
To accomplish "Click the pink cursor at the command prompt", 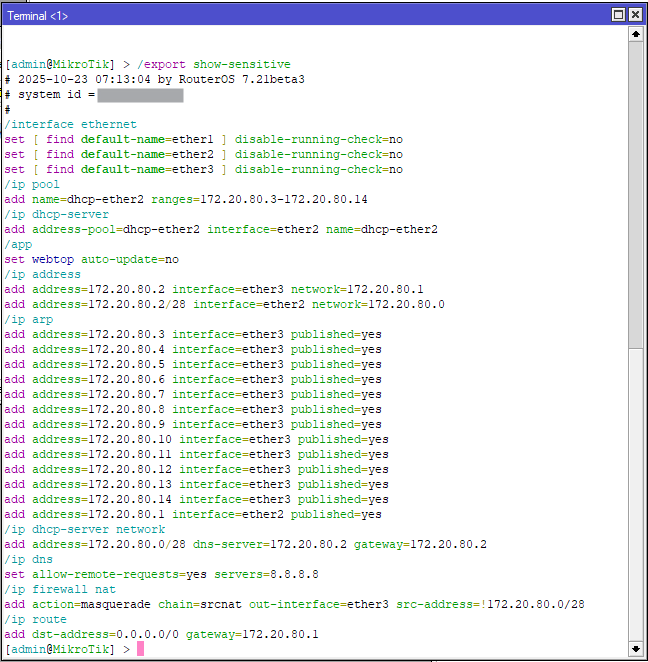I will click(140, 648).
